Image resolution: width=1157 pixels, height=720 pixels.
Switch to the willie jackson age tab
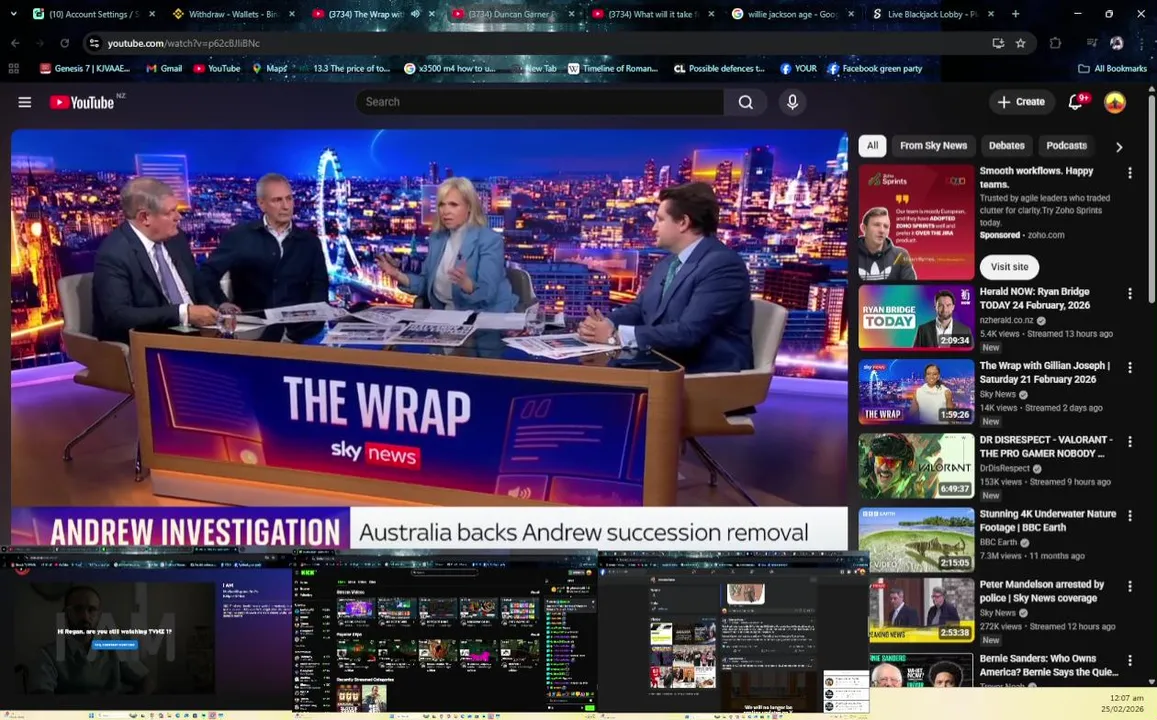click(x=790, y=14)
